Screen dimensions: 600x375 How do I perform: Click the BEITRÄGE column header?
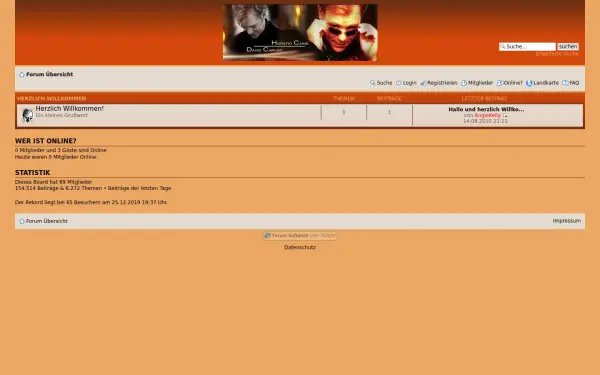389,99
